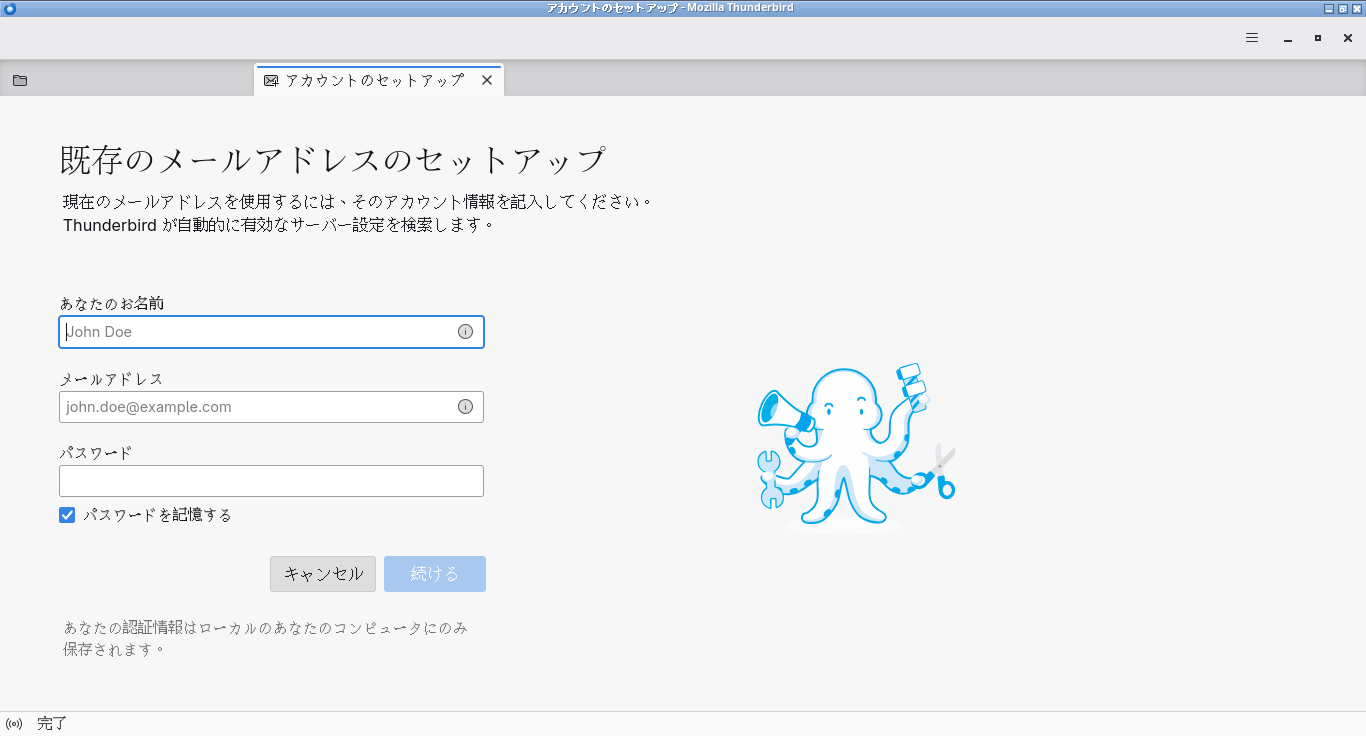Viewport: 1366px width, 736px height.
Task: Focus the メールアドレス input field
Action: point(272,407)
